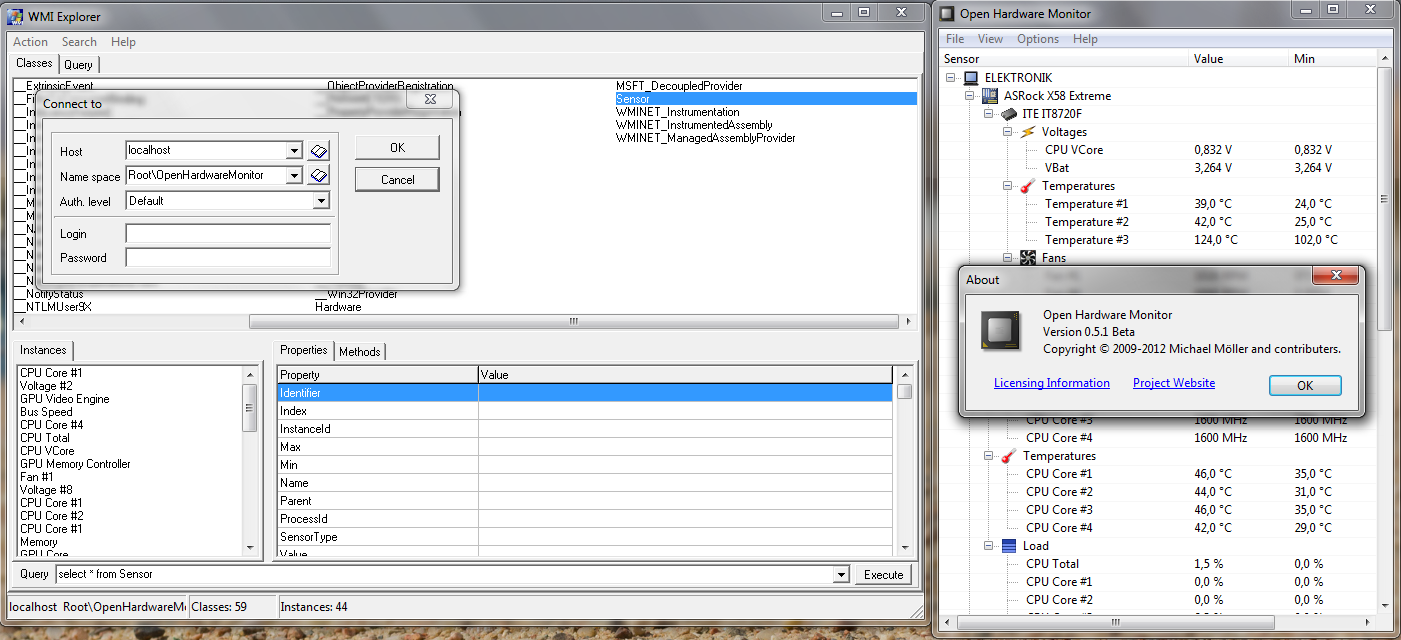This screenshot has width=1401, height=640.
Task: Click the browse icon beside Name space field
Action: 318,176
